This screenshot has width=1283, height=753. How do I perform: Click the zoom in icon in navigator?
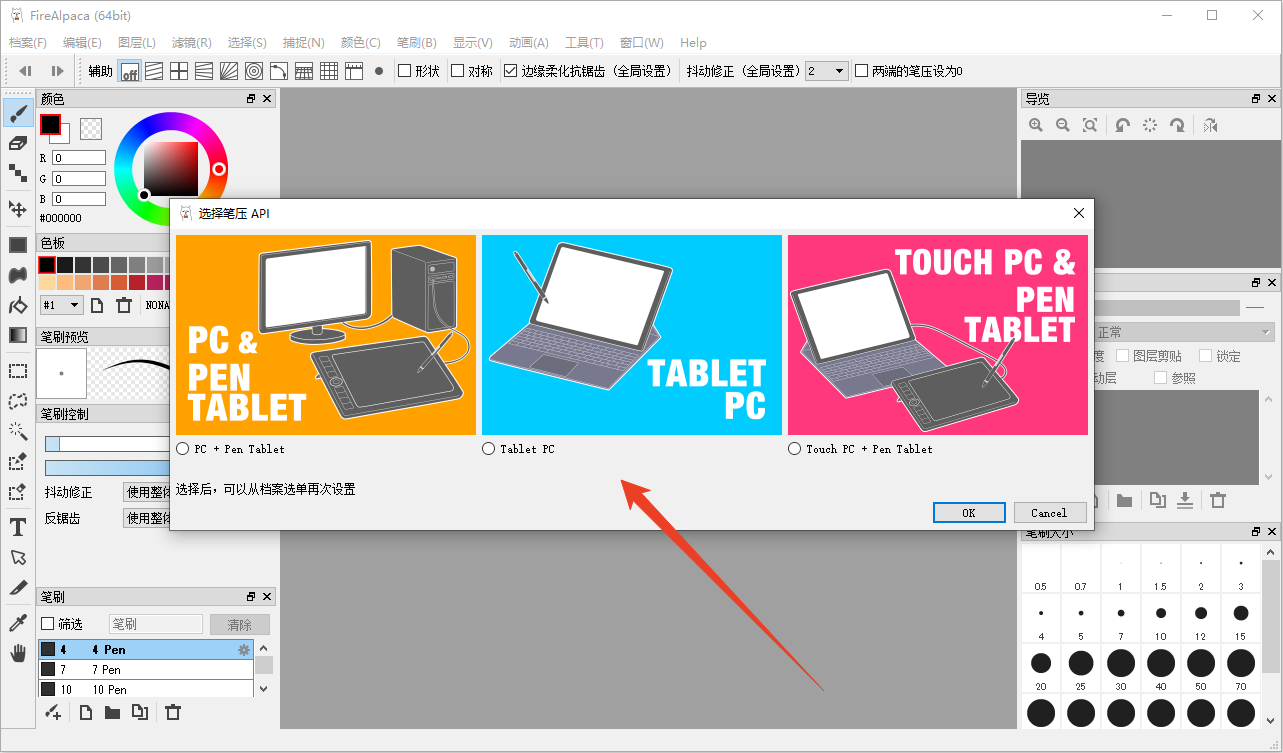(1036, 125)
